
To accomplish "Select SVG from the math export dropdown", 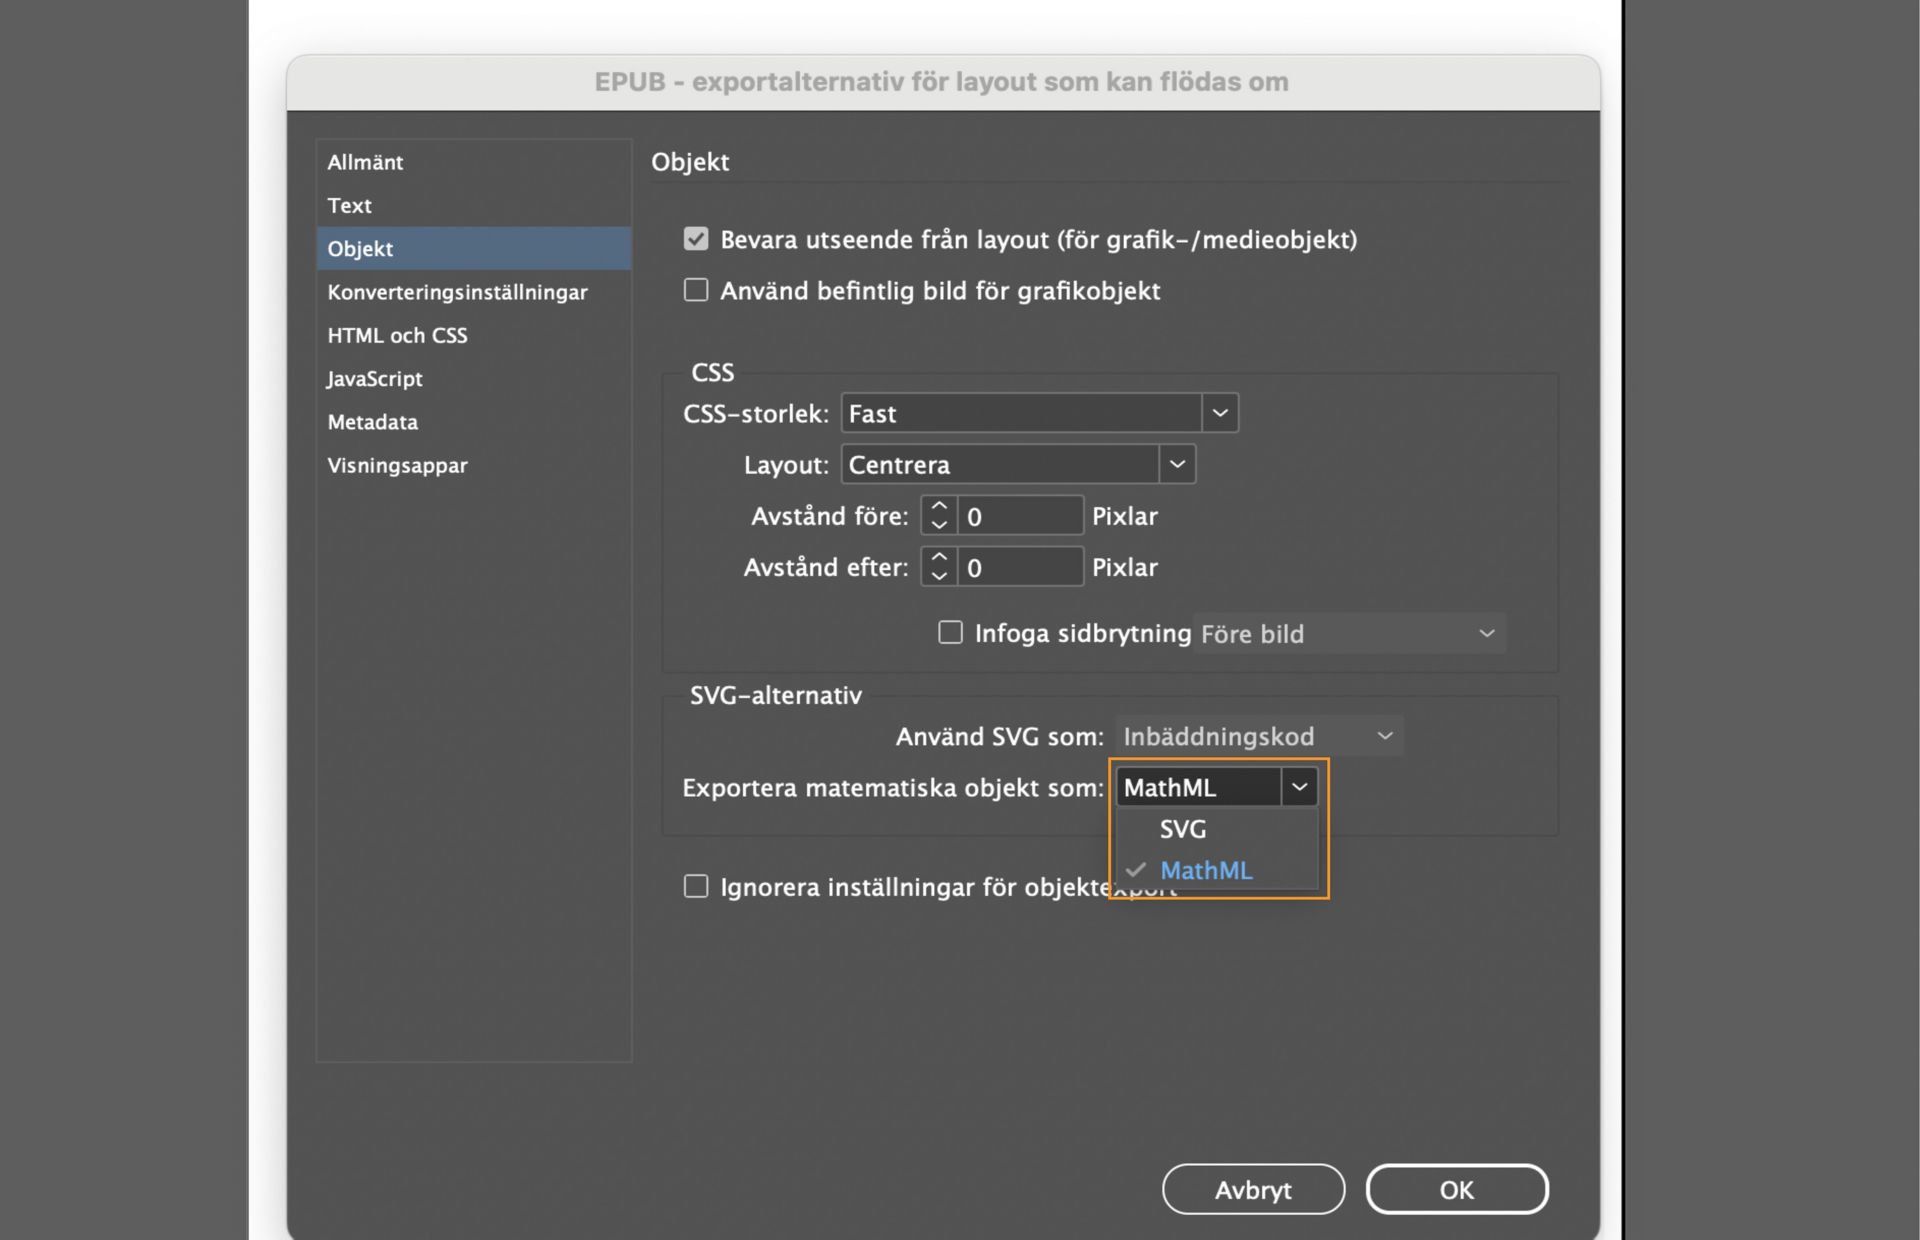I will (1182, 828).
